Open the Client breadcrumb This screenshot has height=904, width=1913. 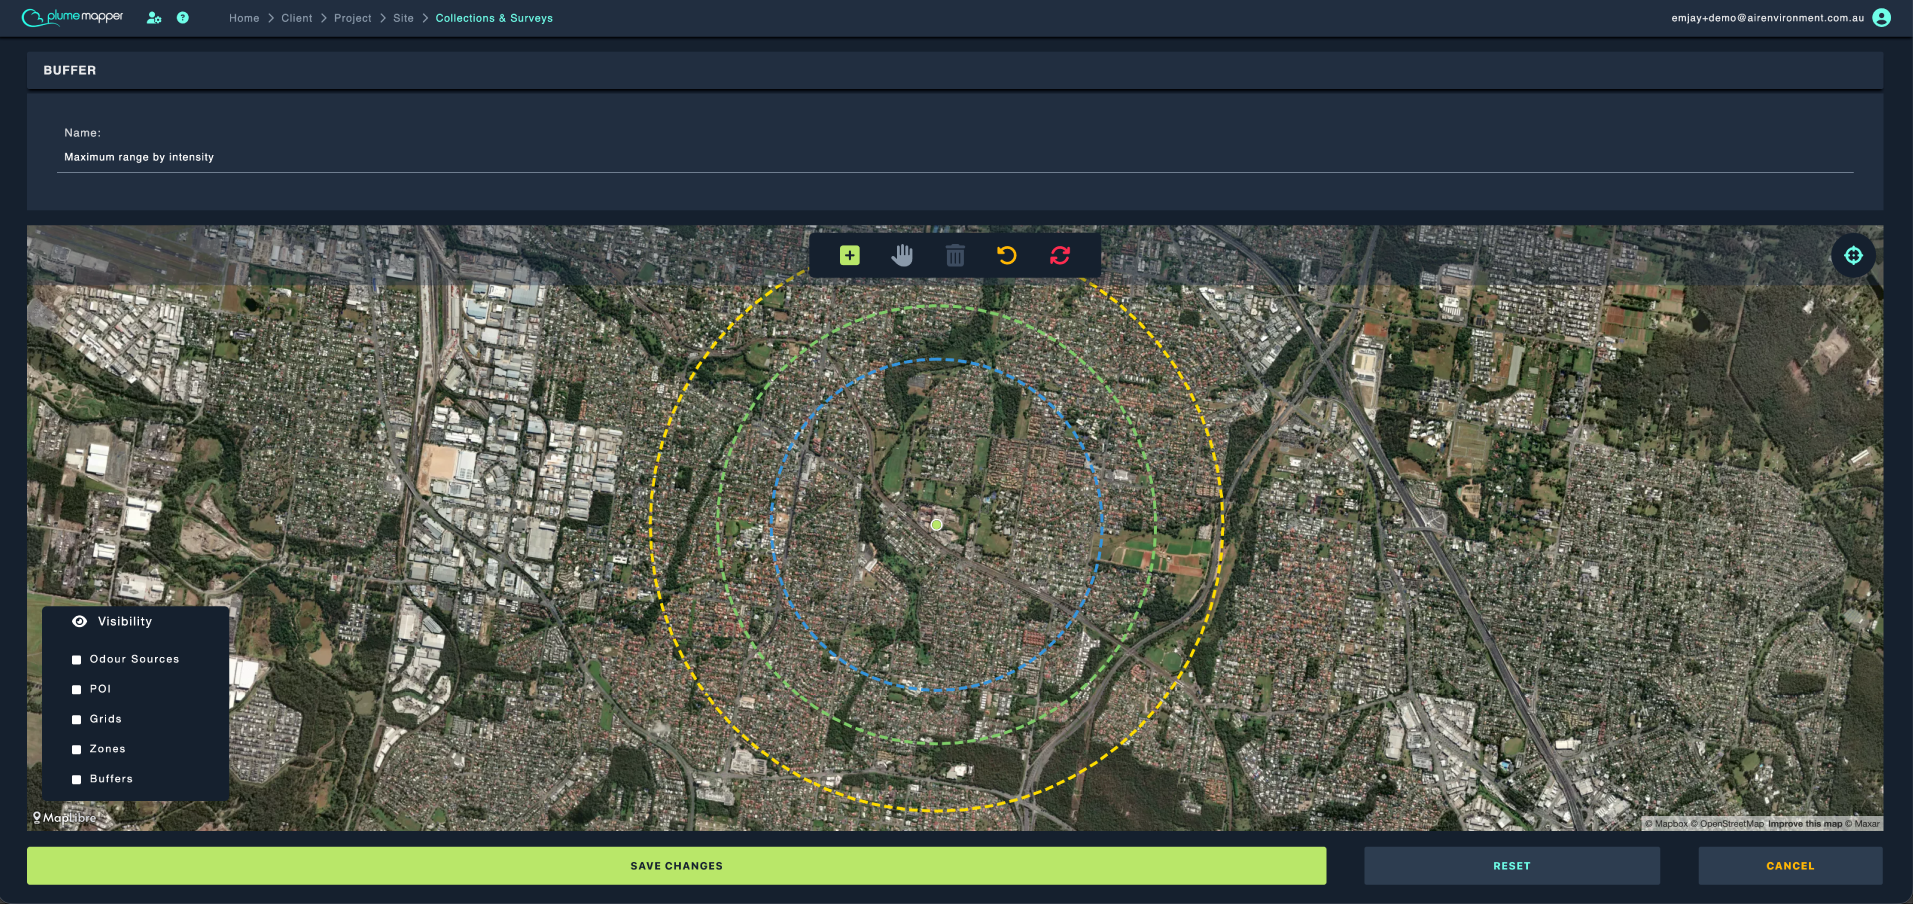(x=297, y=18)
